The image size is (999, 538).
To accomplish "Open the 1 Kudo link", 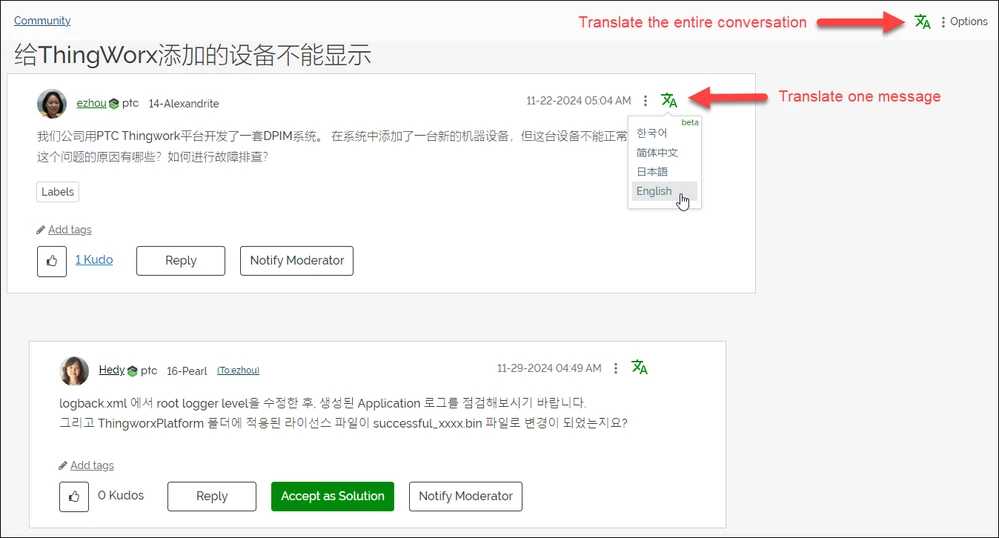I will point(94,260).
